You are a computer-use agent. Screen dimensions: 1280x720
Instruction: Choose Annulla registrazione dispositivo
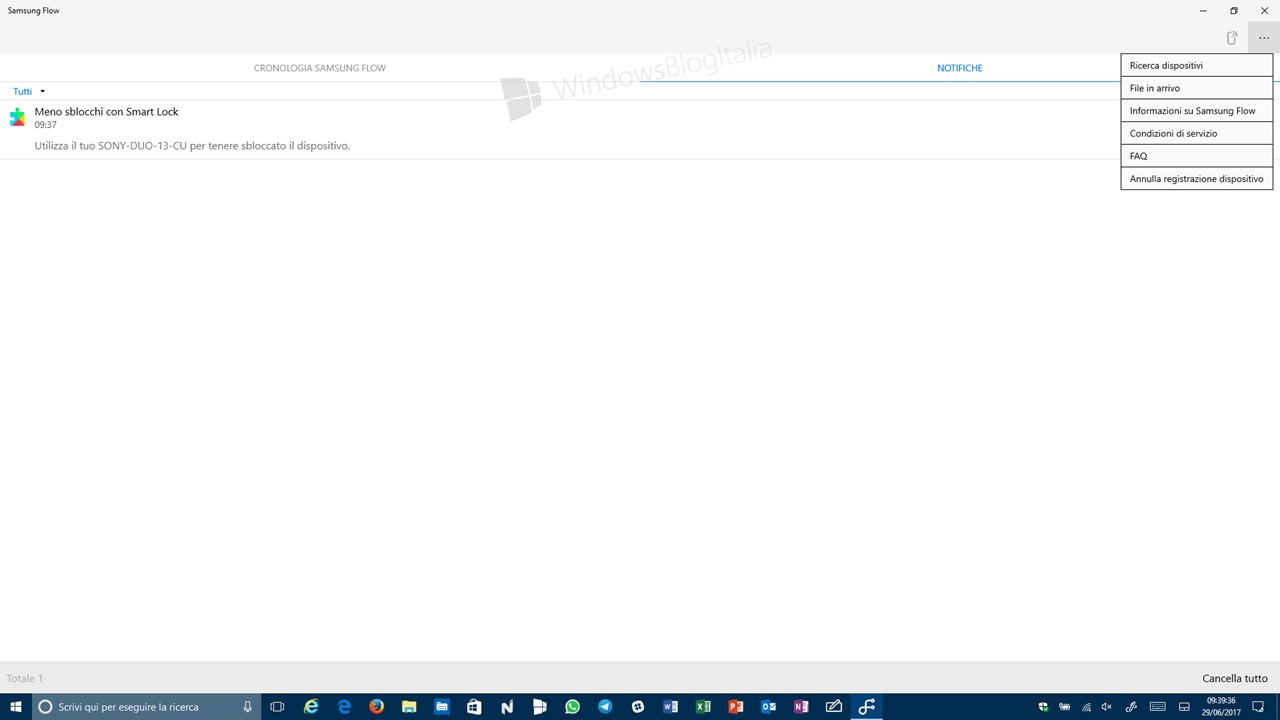tap(1197, 179)
